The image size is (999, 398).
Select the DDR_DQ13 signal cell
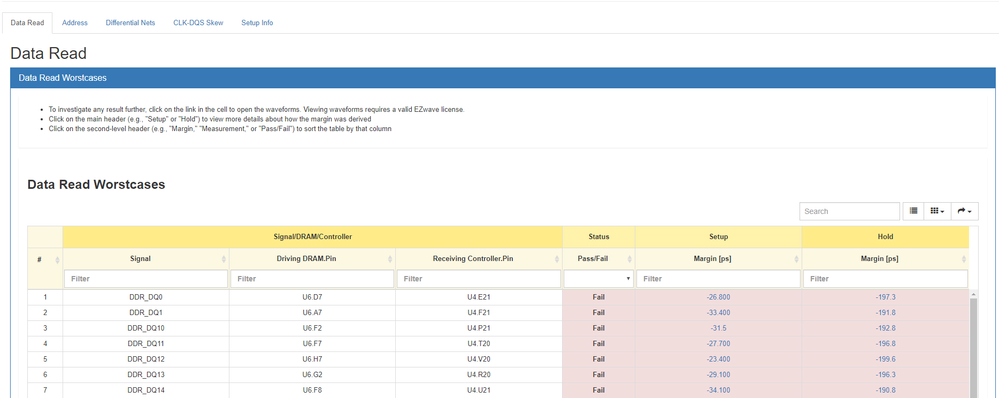coord(146,374)
